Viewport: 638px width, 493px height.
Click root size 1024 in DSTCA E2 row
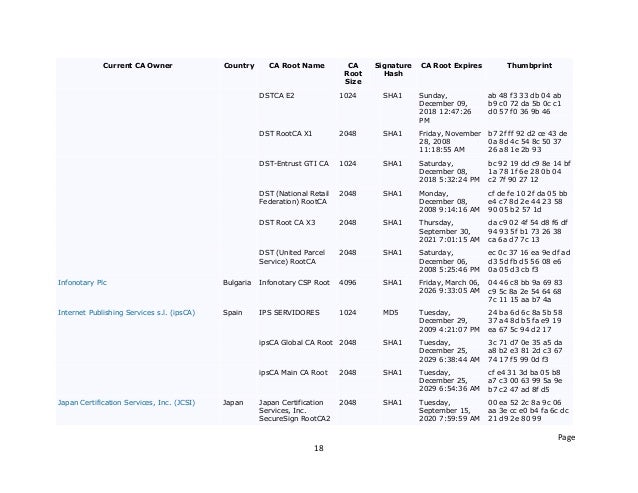347,96
